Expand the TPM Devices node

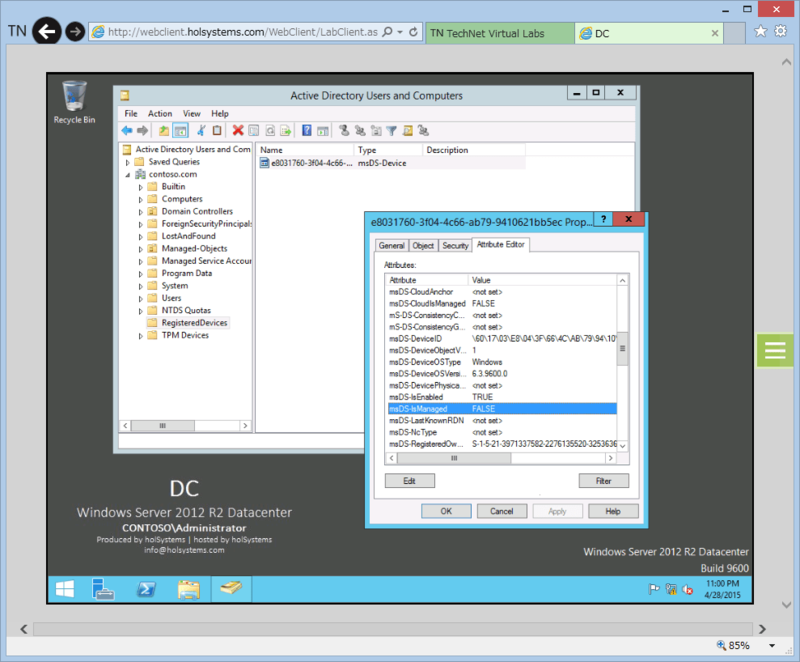(141, 336)
